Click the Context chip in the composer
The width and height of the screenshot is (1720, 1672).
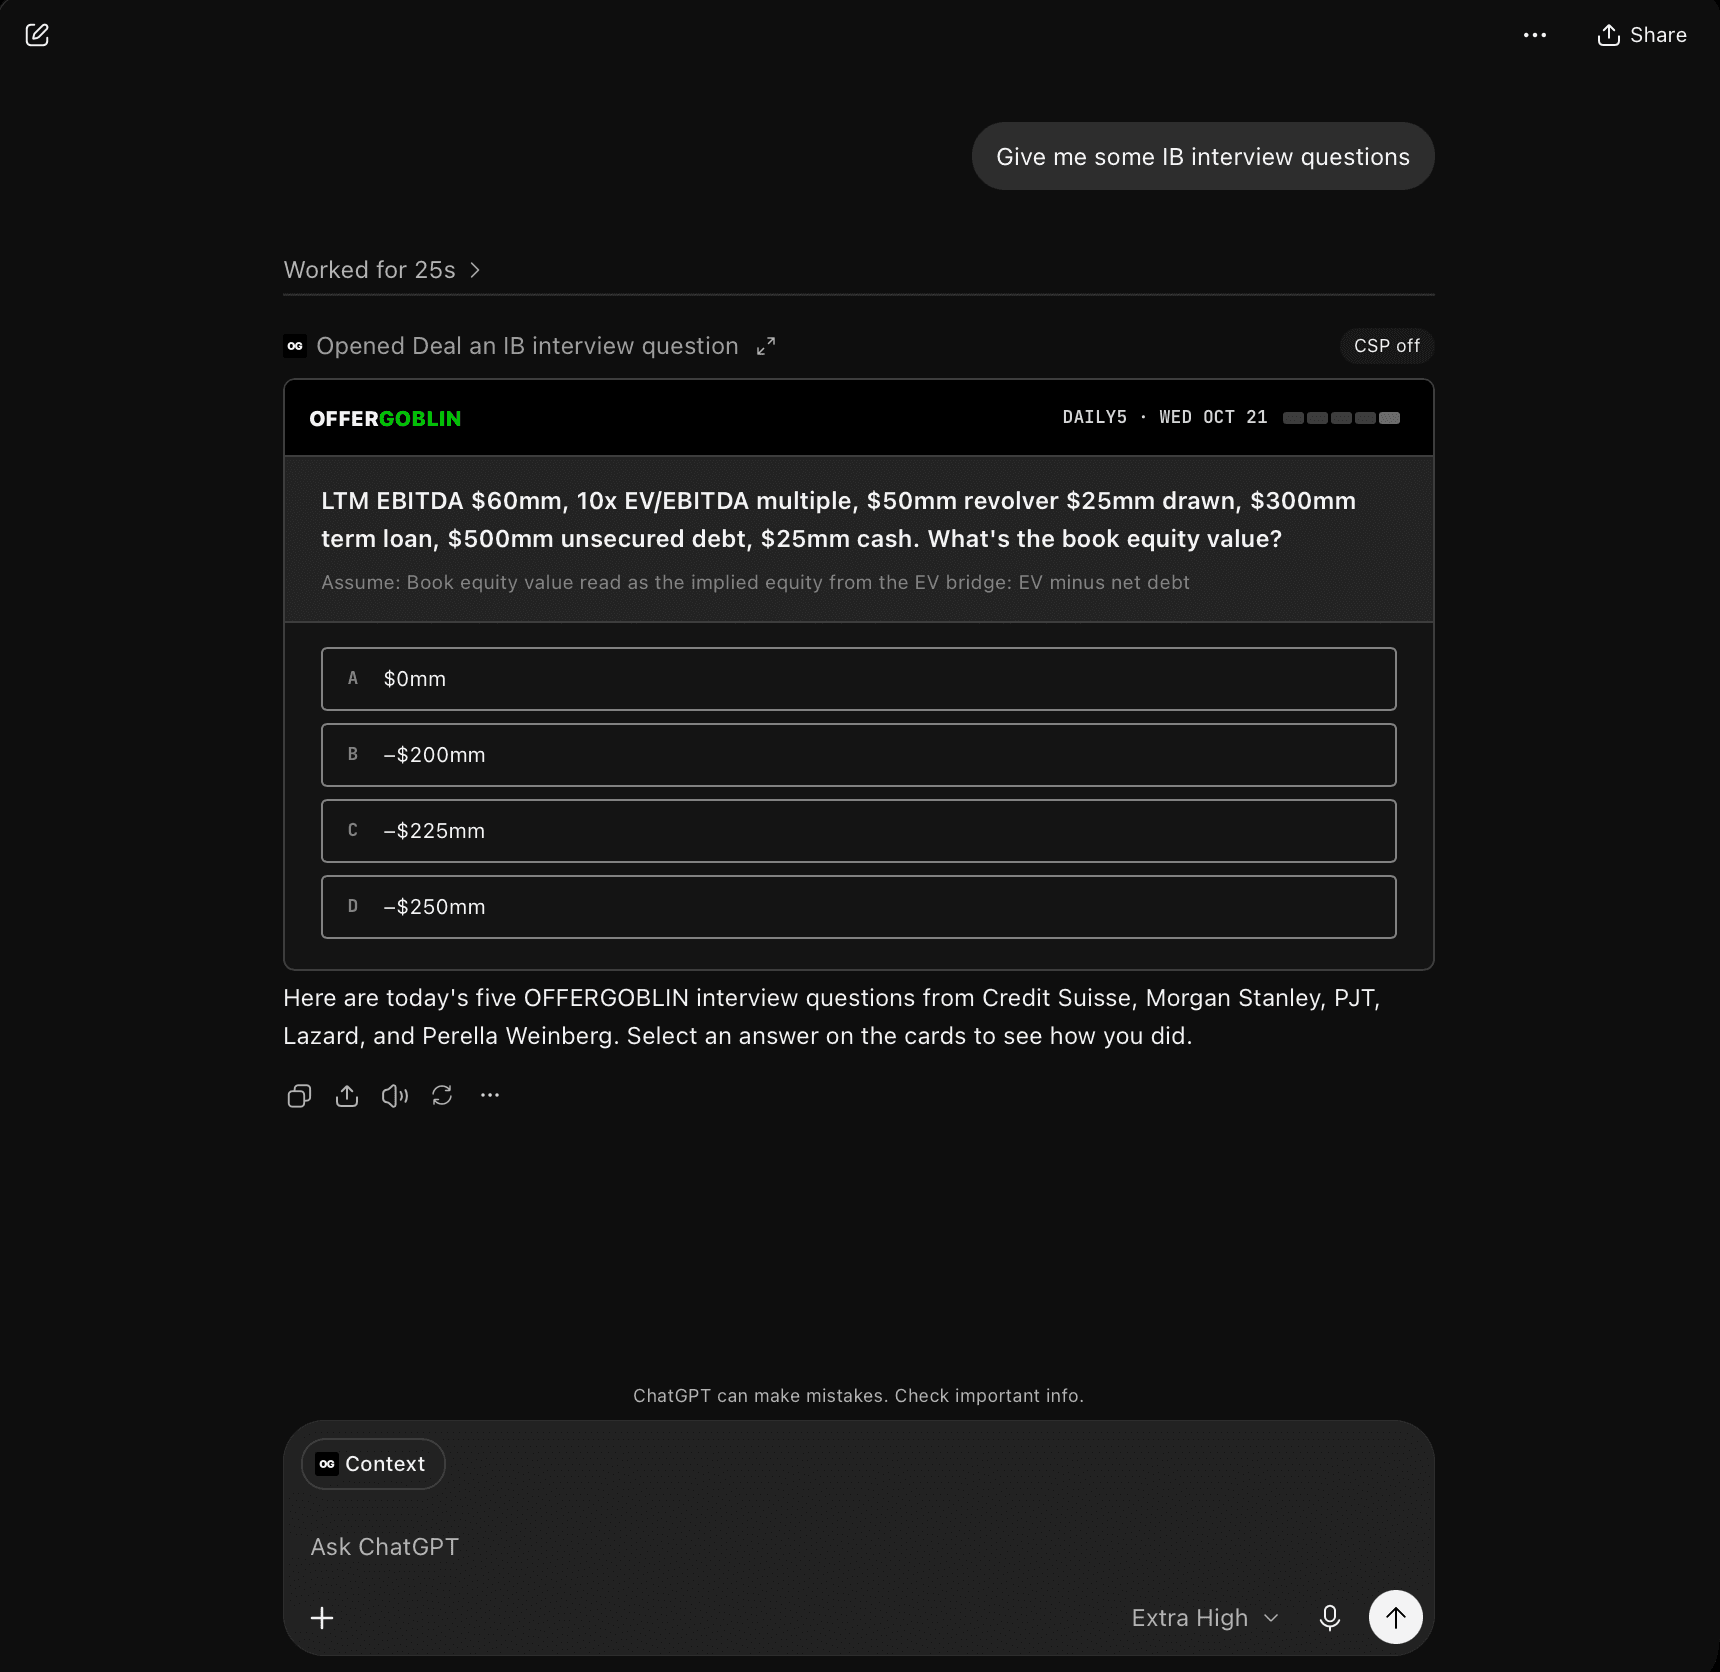373,1464
